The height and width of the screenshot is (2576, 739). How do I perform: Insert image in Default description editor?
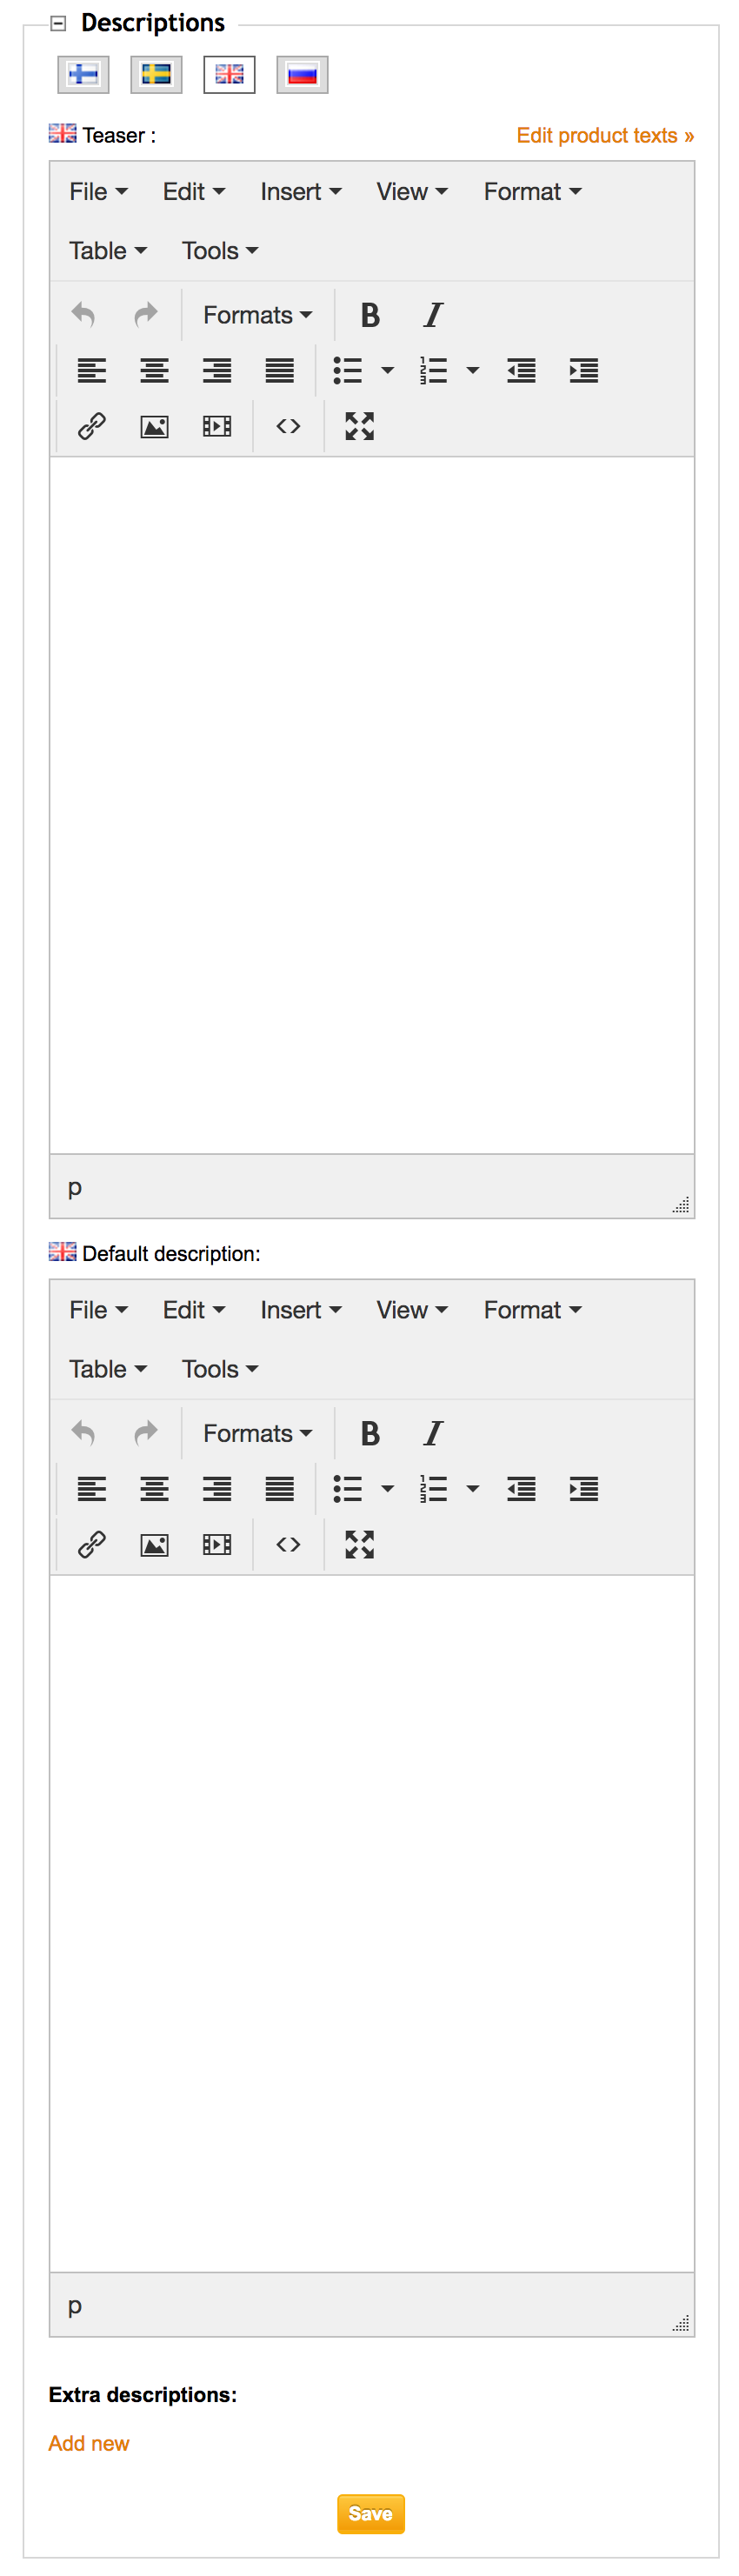coord(154,1544)
